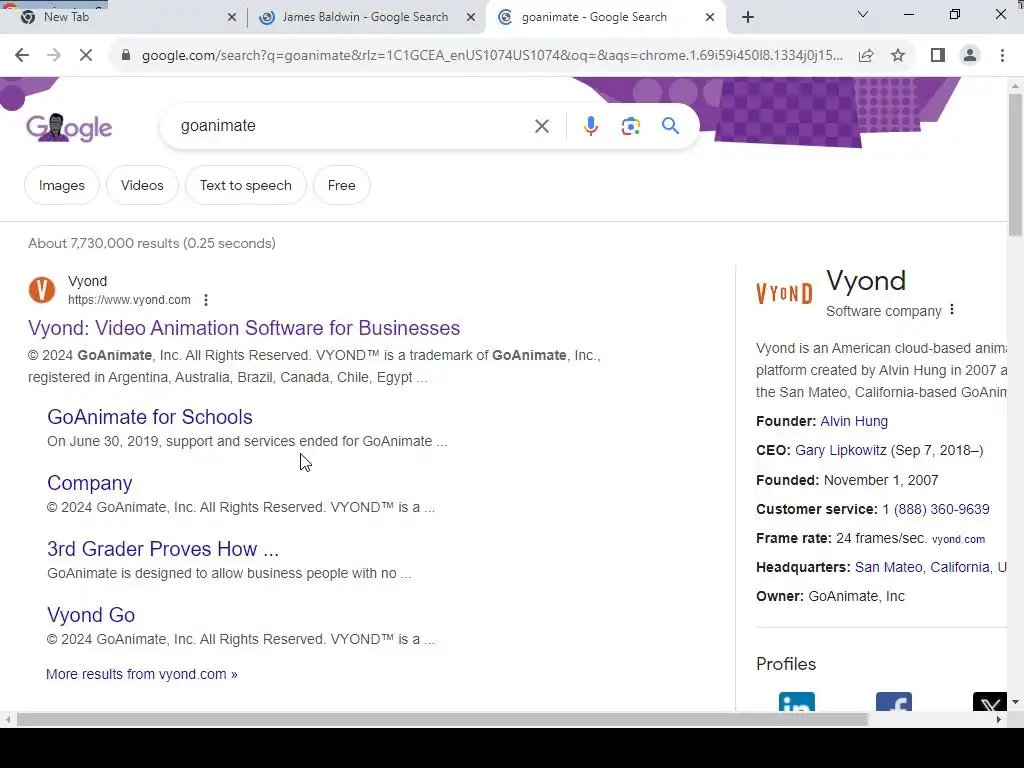Bookmark this tab with star icon
The image size is (1024, 768).
898,56
